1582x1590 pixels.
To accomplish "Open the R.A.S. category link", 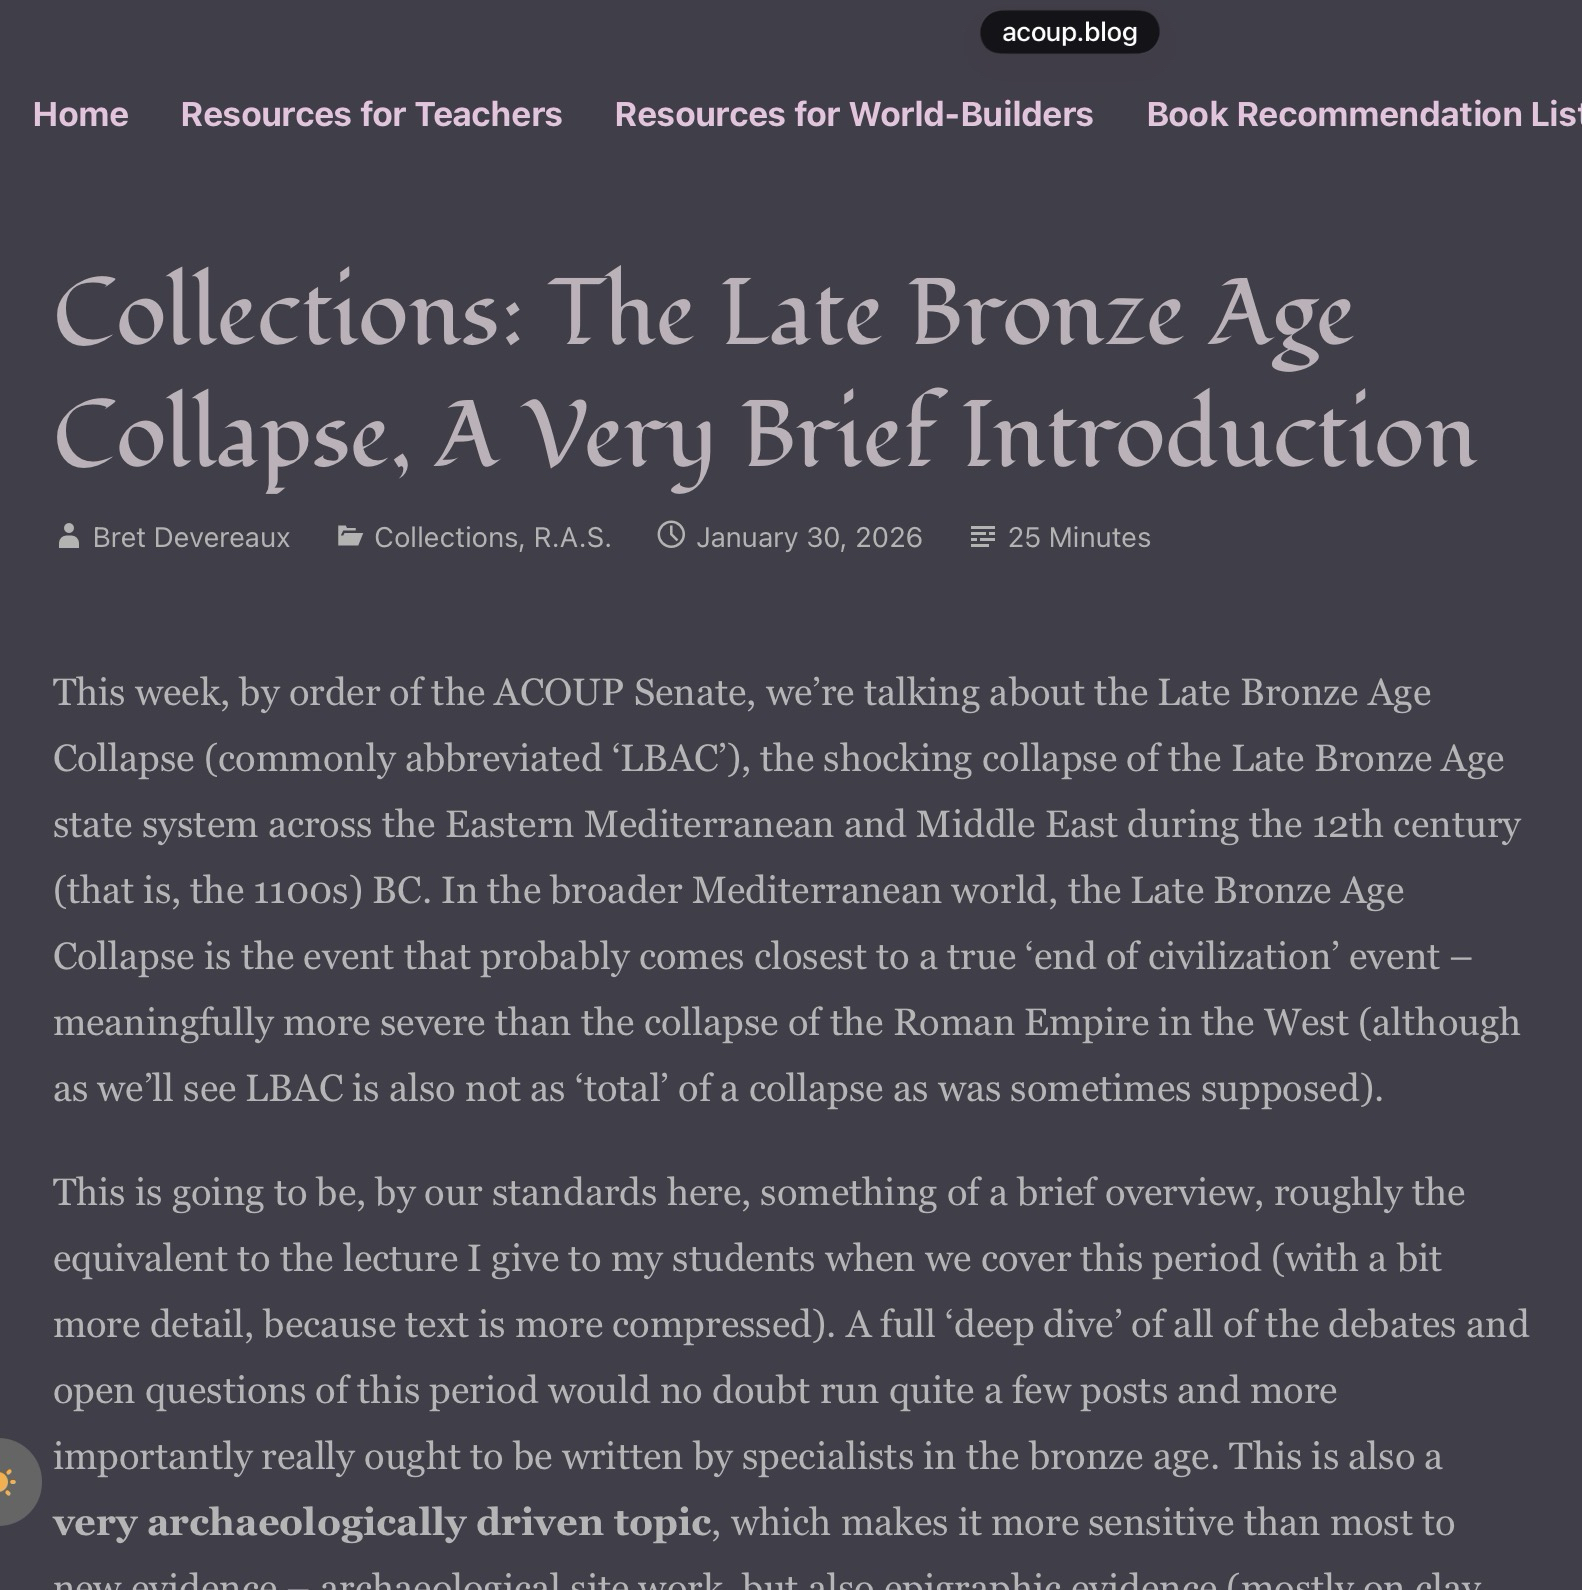I will 572,537.
